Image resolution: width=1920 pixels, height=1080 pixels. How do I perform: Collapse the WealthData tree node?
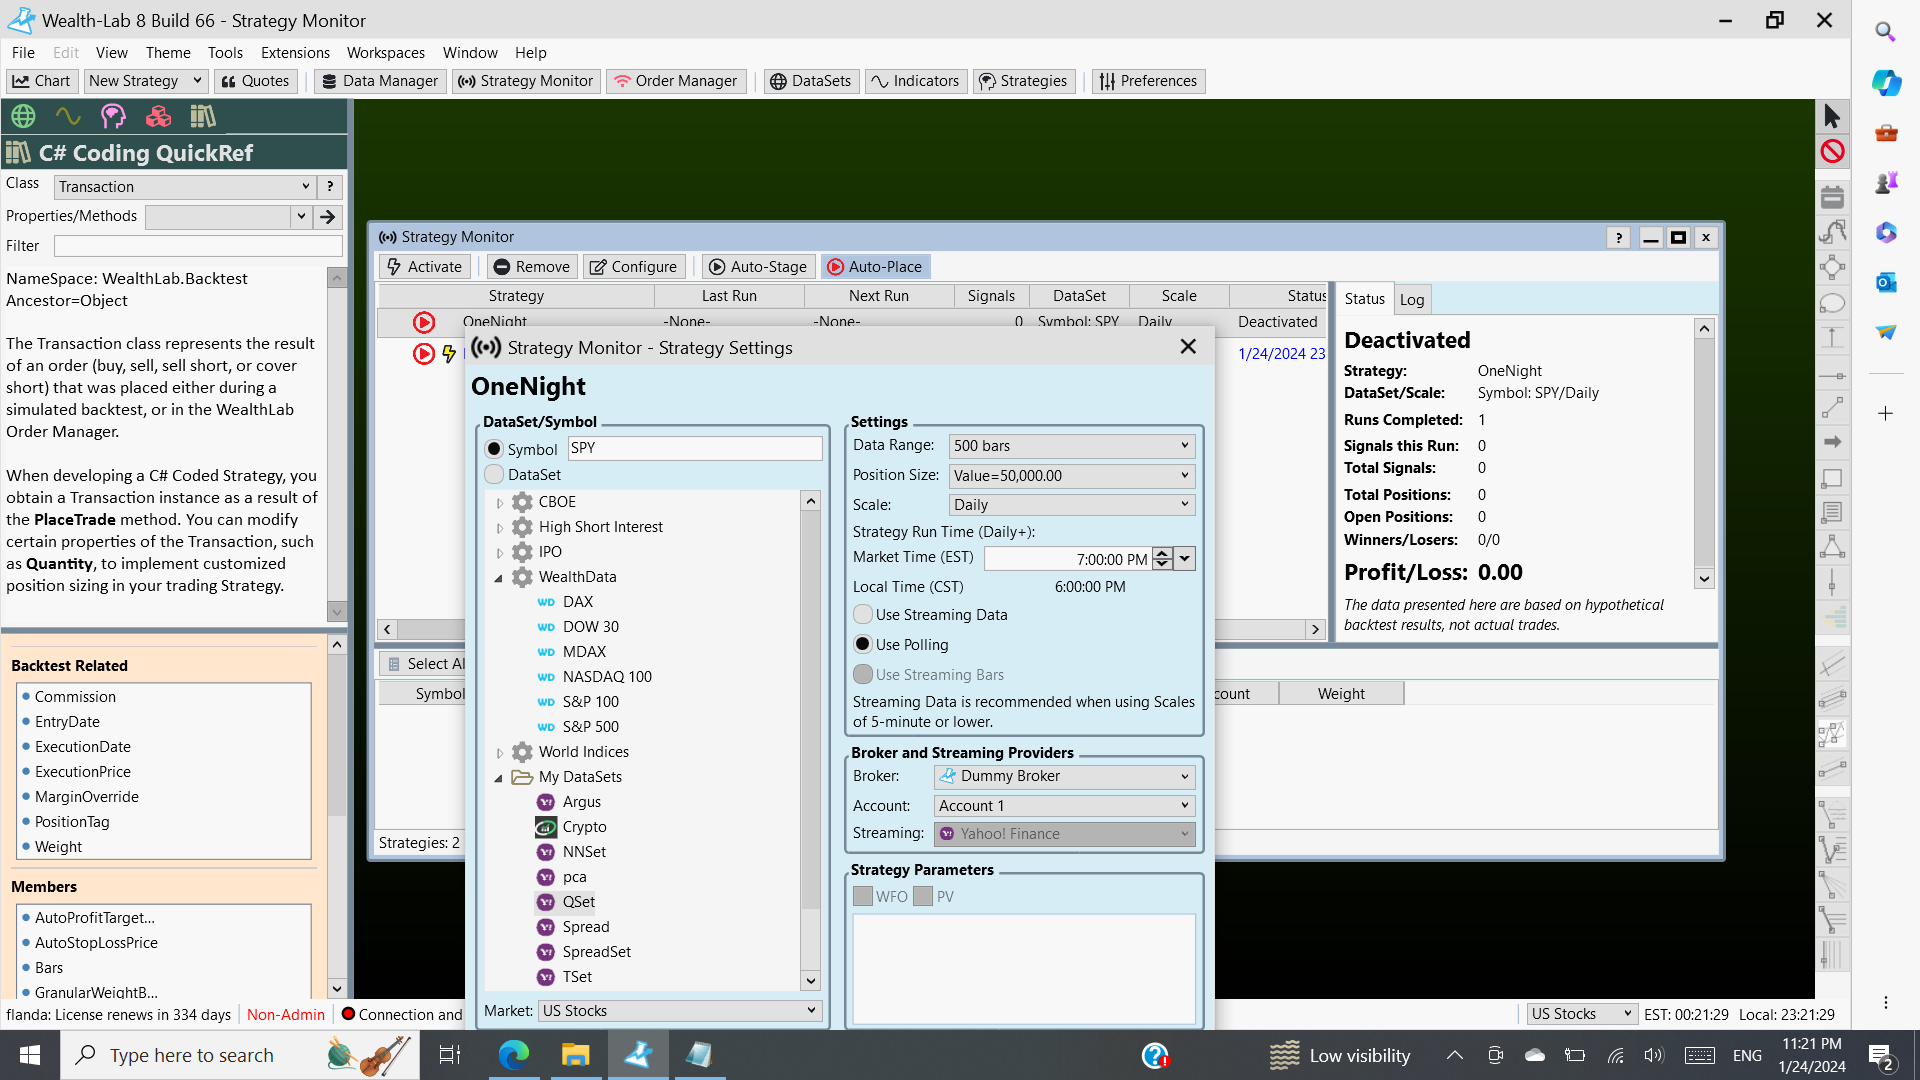pos(500,578)
